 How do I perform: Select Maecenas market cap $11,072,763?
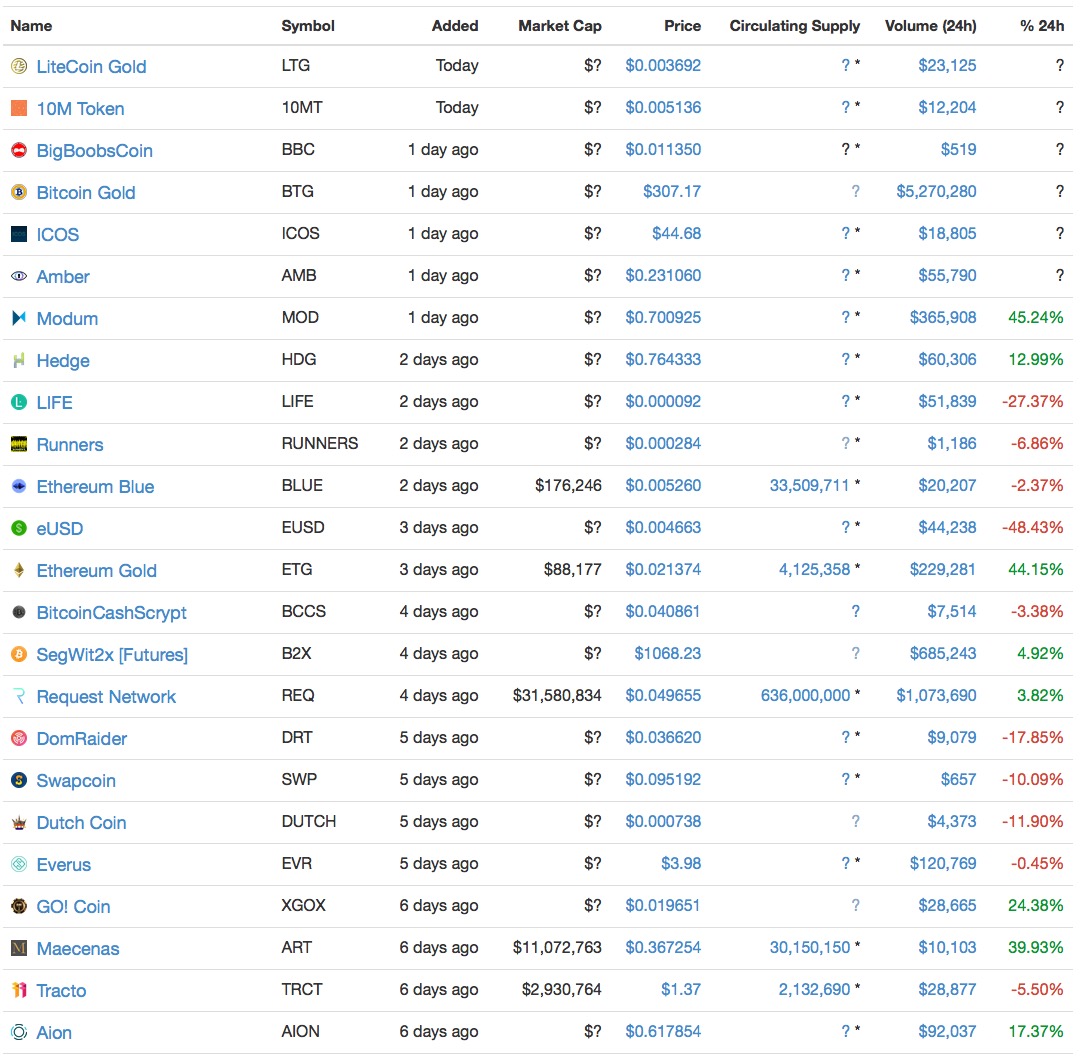[557, 948]
